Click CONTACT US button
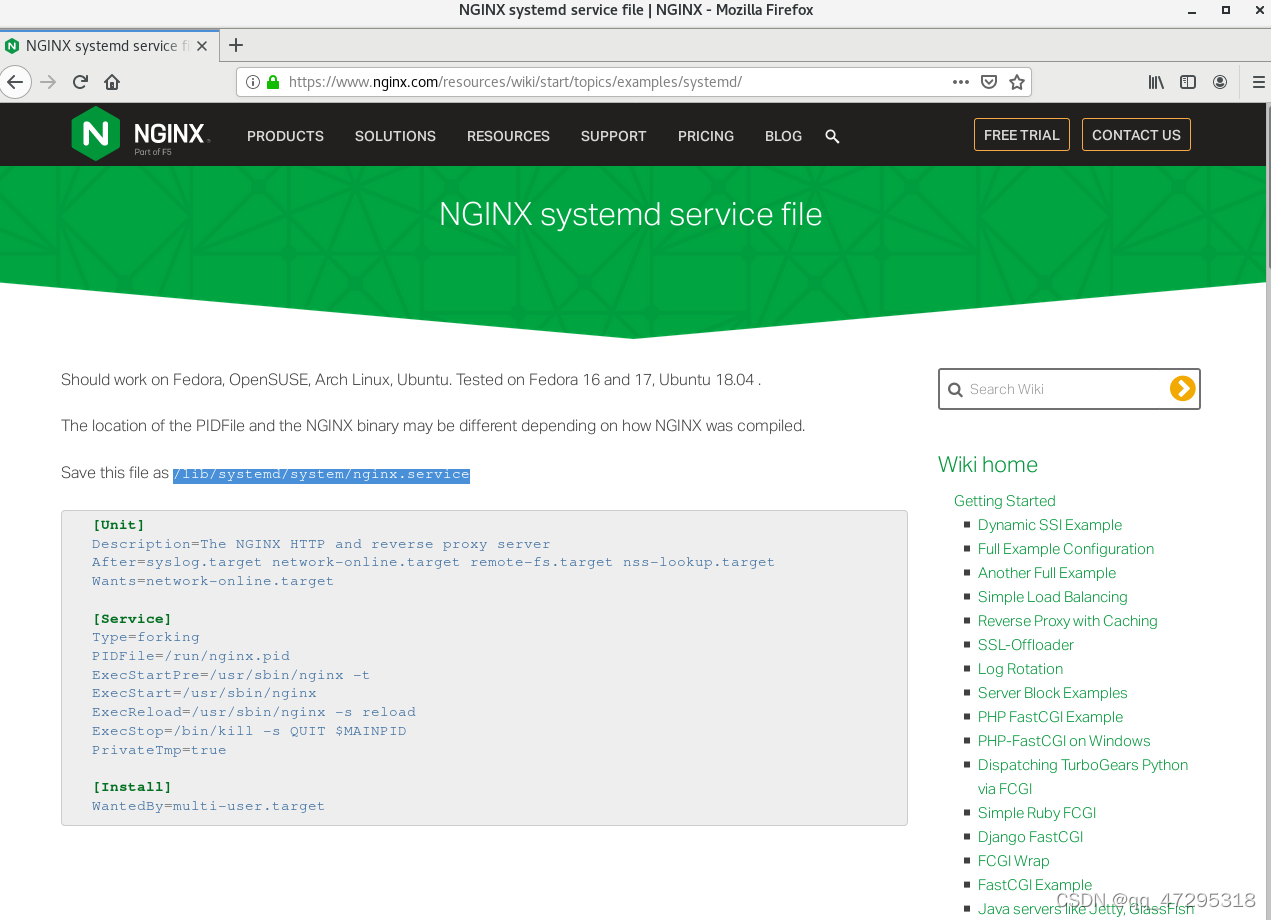 click(x=1136, y=135)
